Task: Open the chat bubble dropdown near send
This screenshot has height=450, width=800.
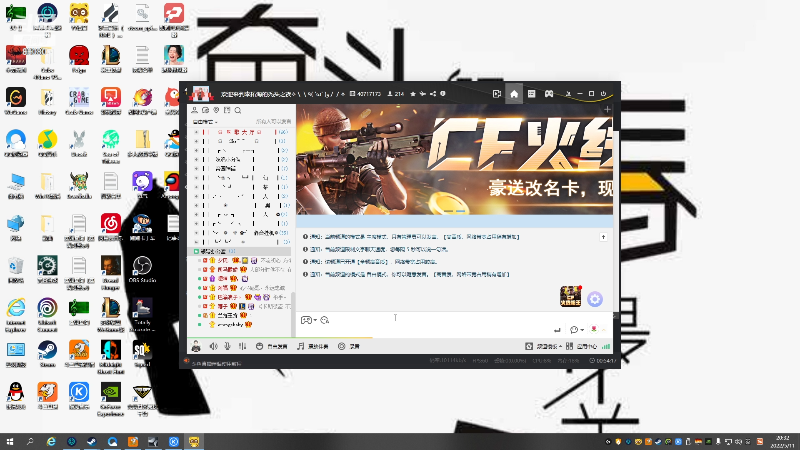Action: (577, 330)
